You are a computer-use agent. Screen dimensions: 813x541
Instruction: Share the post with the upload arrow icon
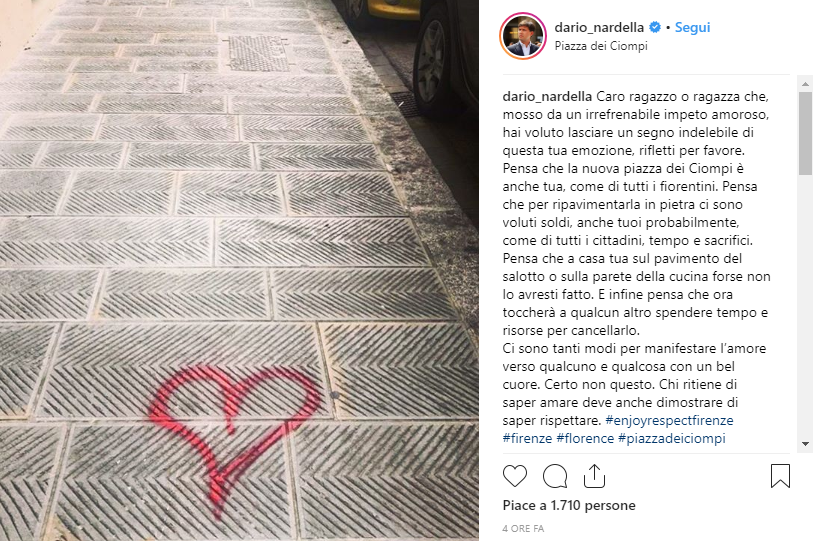pos(594,476)
